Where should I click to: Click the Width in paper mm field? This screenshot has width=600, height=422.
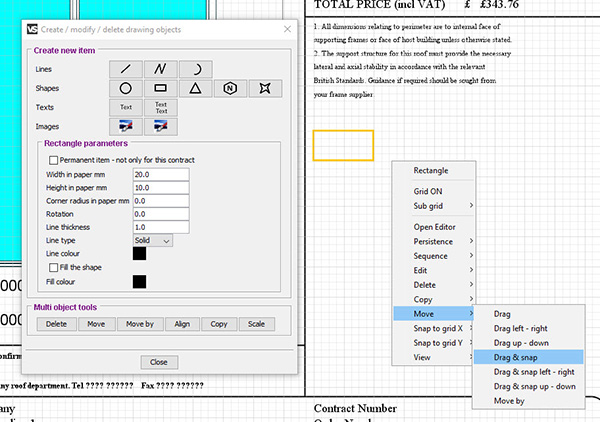tap(161, 174)
